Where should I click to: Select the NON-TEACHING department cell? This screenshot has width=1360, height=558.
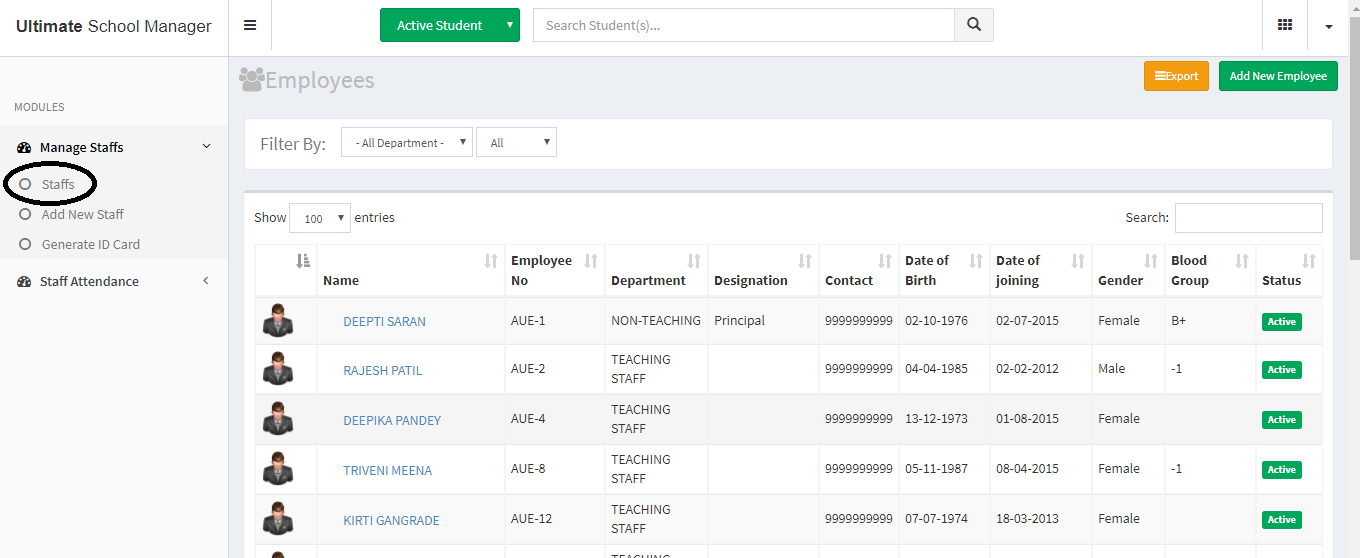[656, 321]
